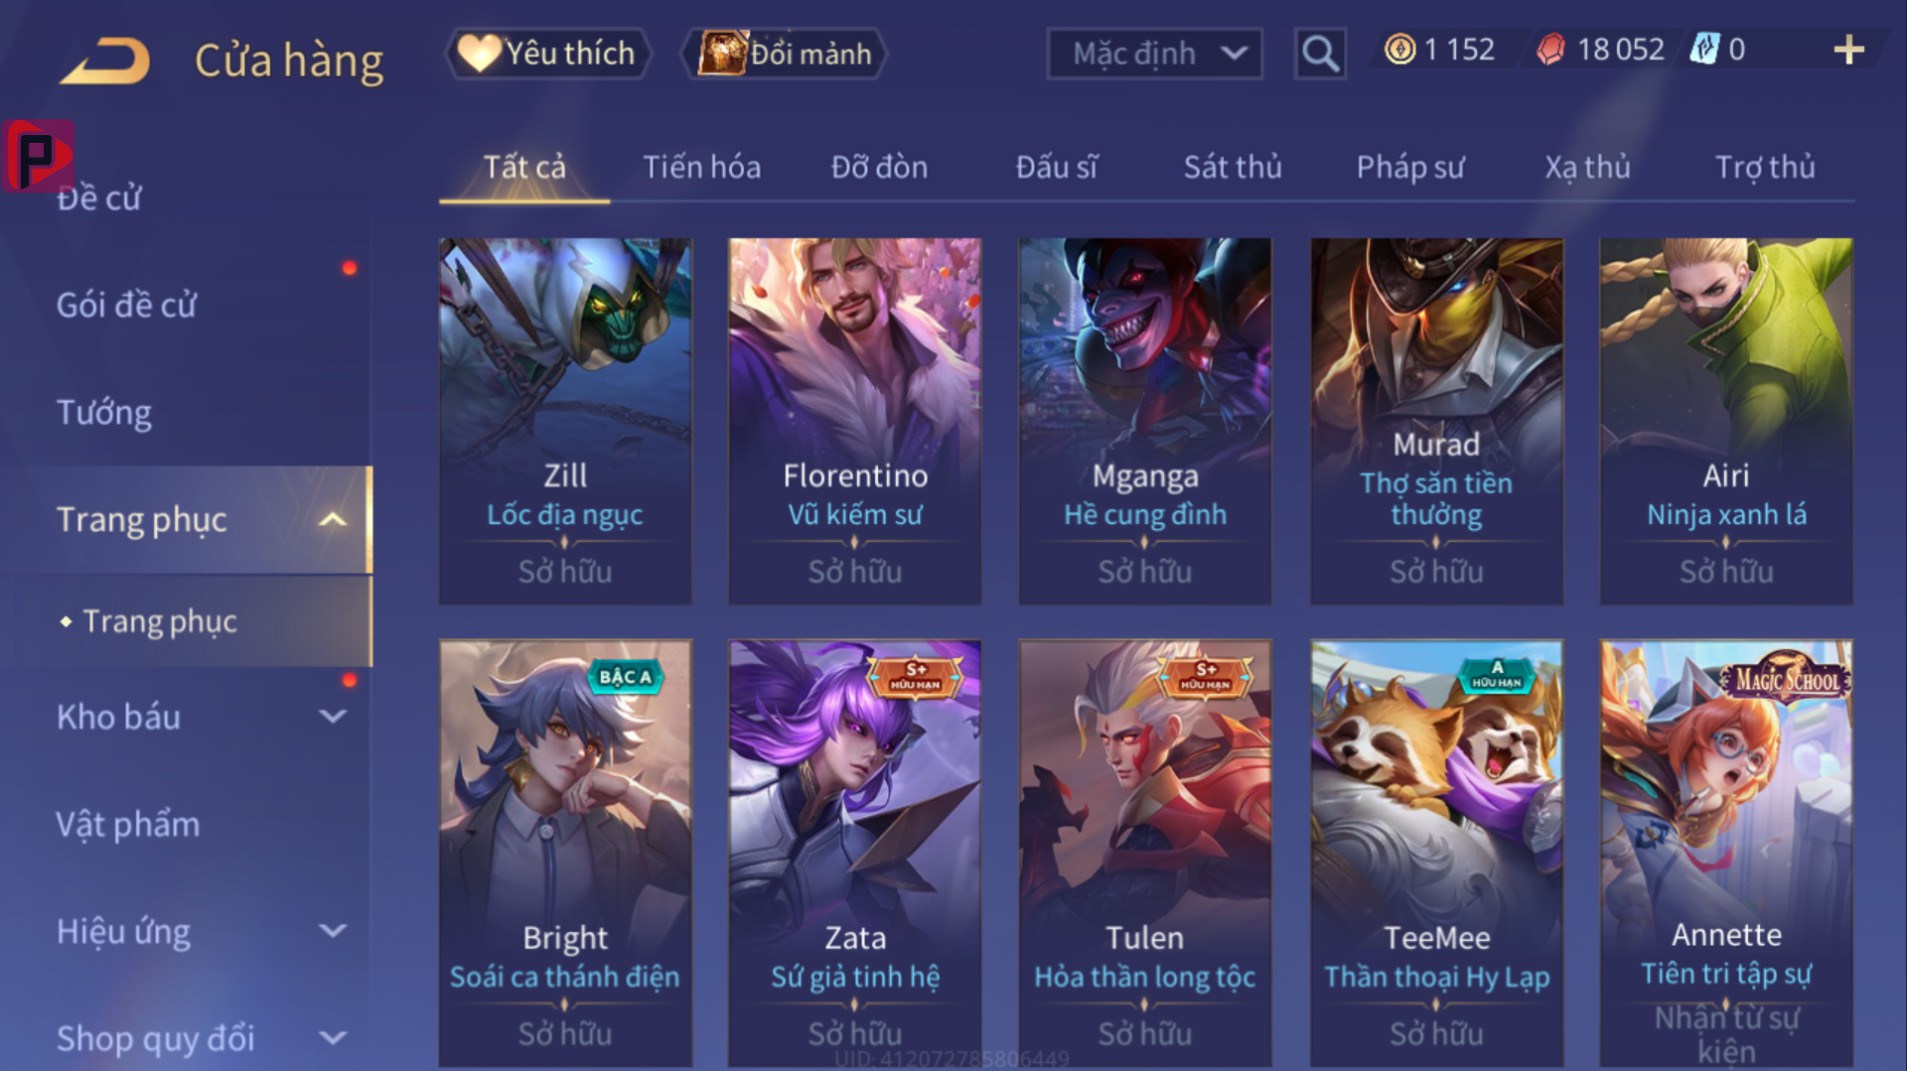Open the search magnifier icon
1907x1071 pixels.
[1320, 53]
